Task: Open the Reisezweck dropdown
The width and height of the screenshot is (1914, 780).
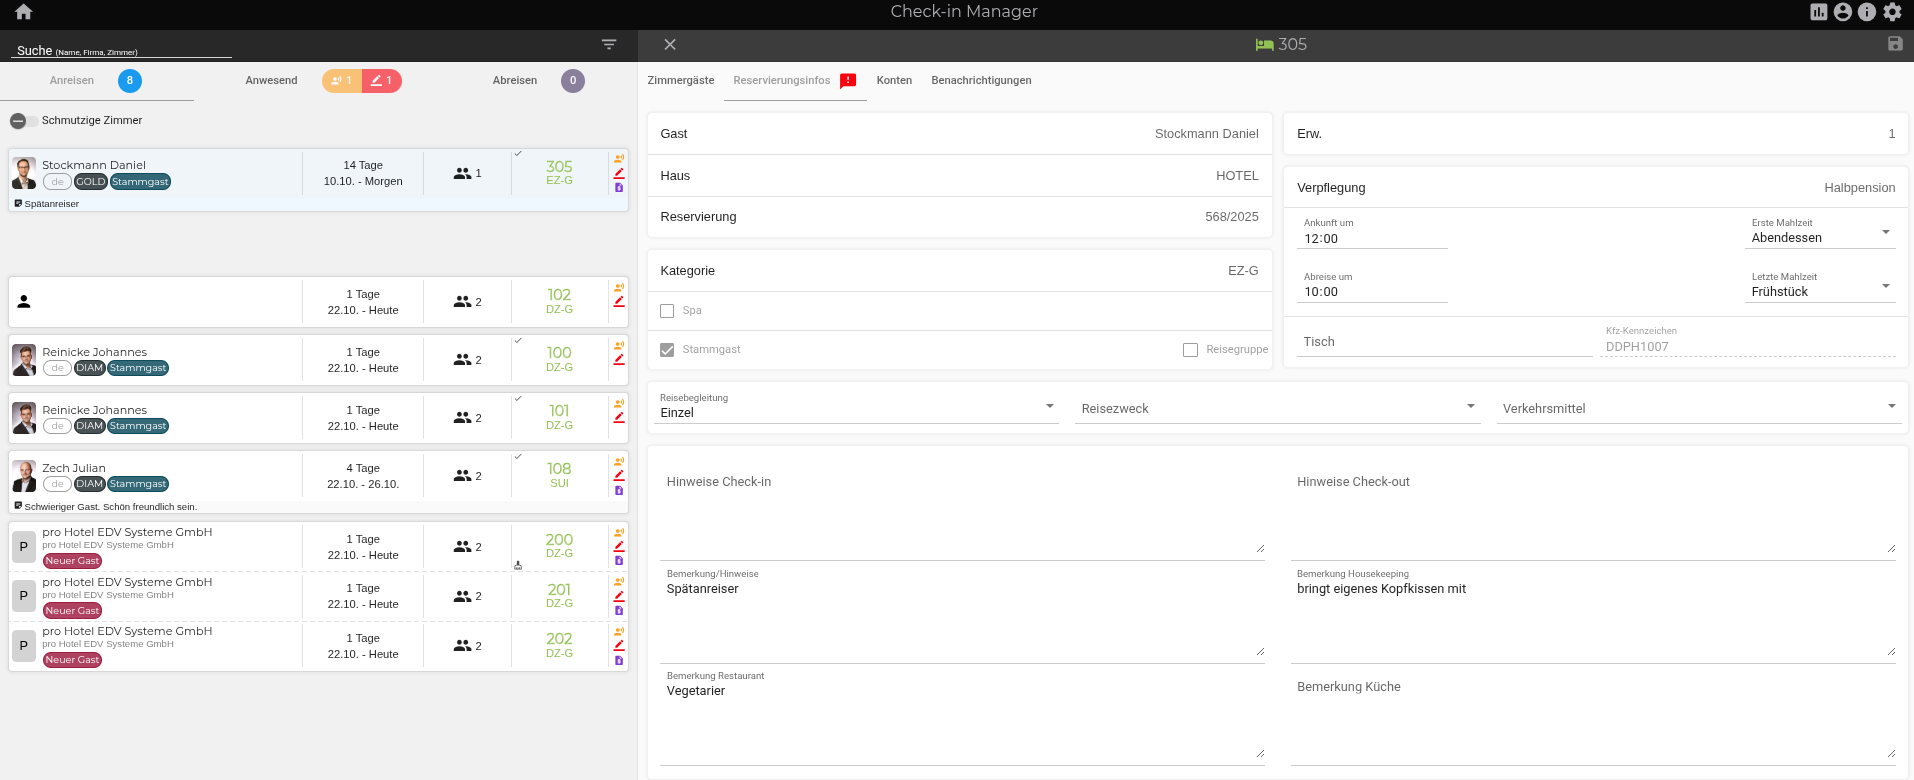Action: 1277,408
